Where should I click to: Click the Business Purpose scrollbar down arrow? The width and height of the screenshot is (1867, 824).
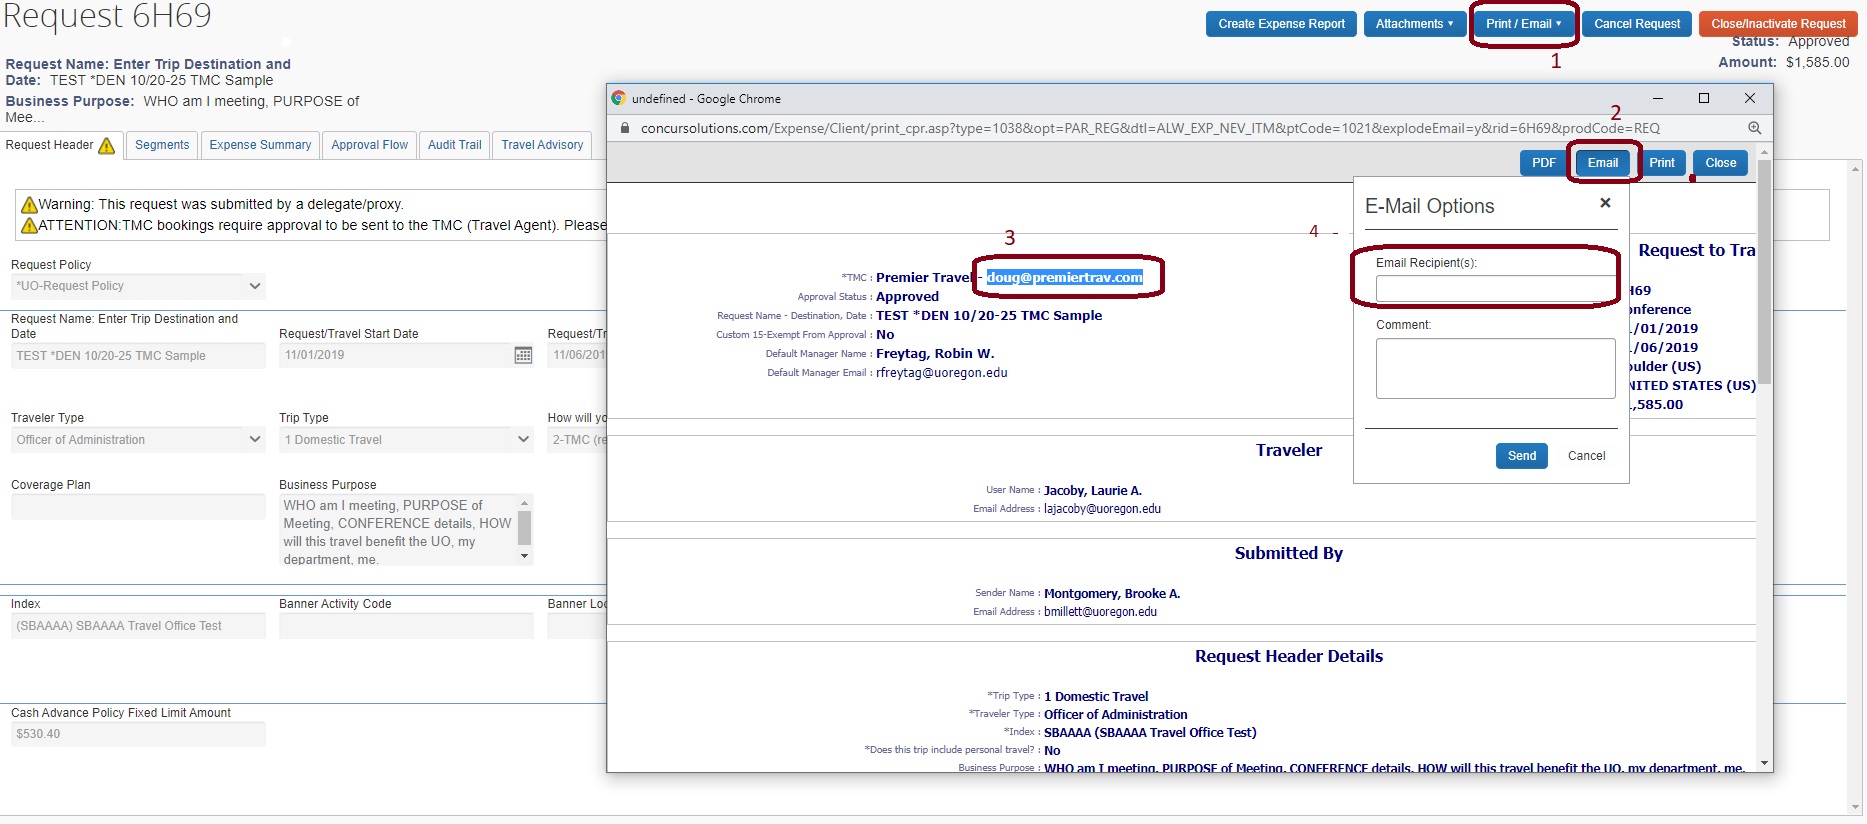[525, 557]
